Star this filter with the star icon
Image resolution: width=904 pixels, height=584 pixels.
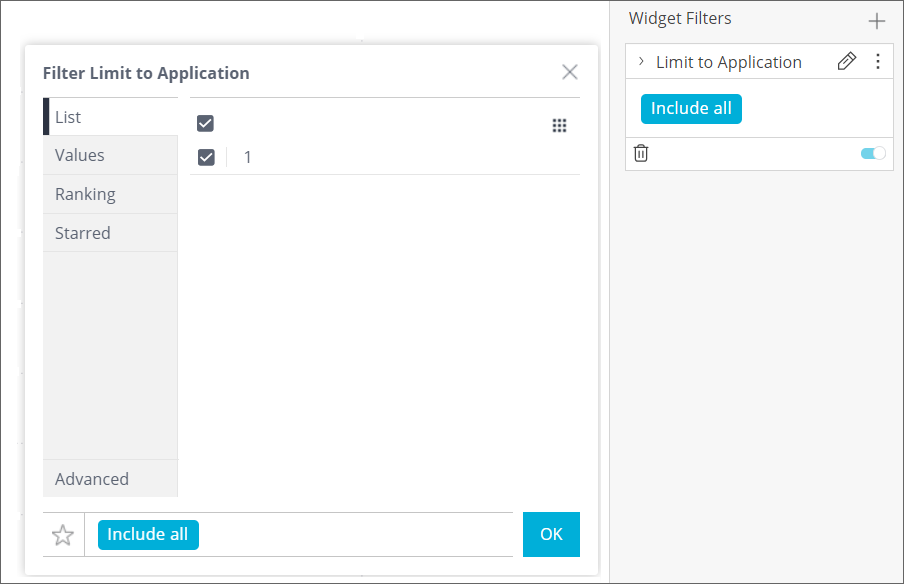coord(63,535)
